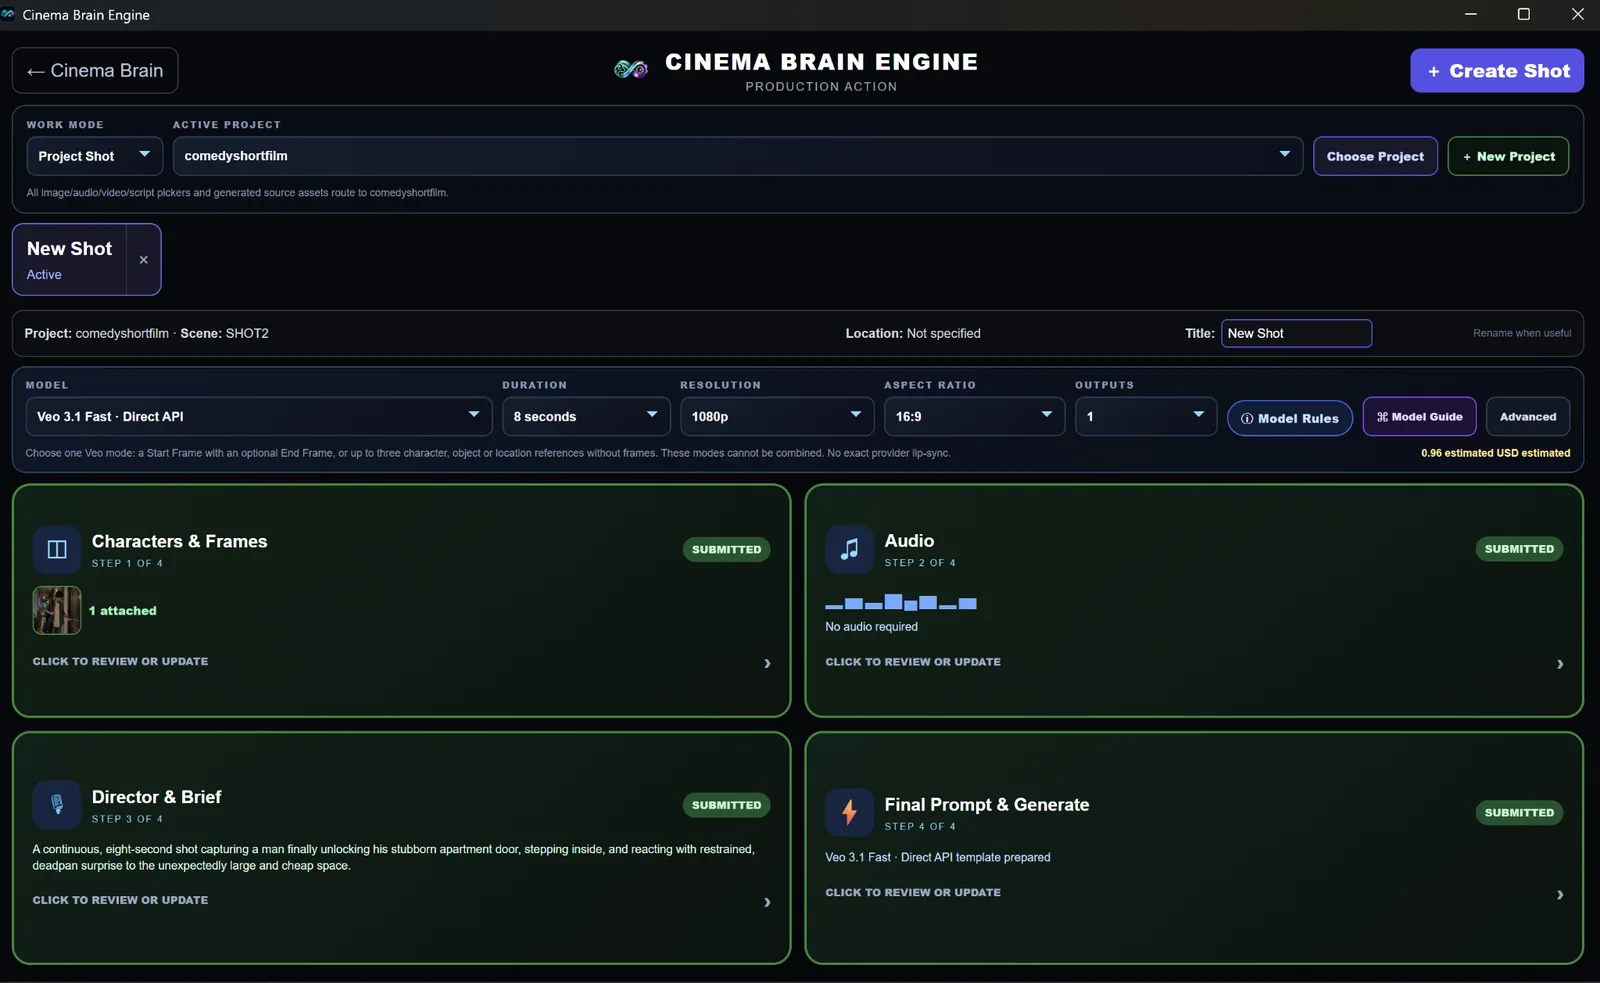Click the Audio music note icon

coord(849,549)
